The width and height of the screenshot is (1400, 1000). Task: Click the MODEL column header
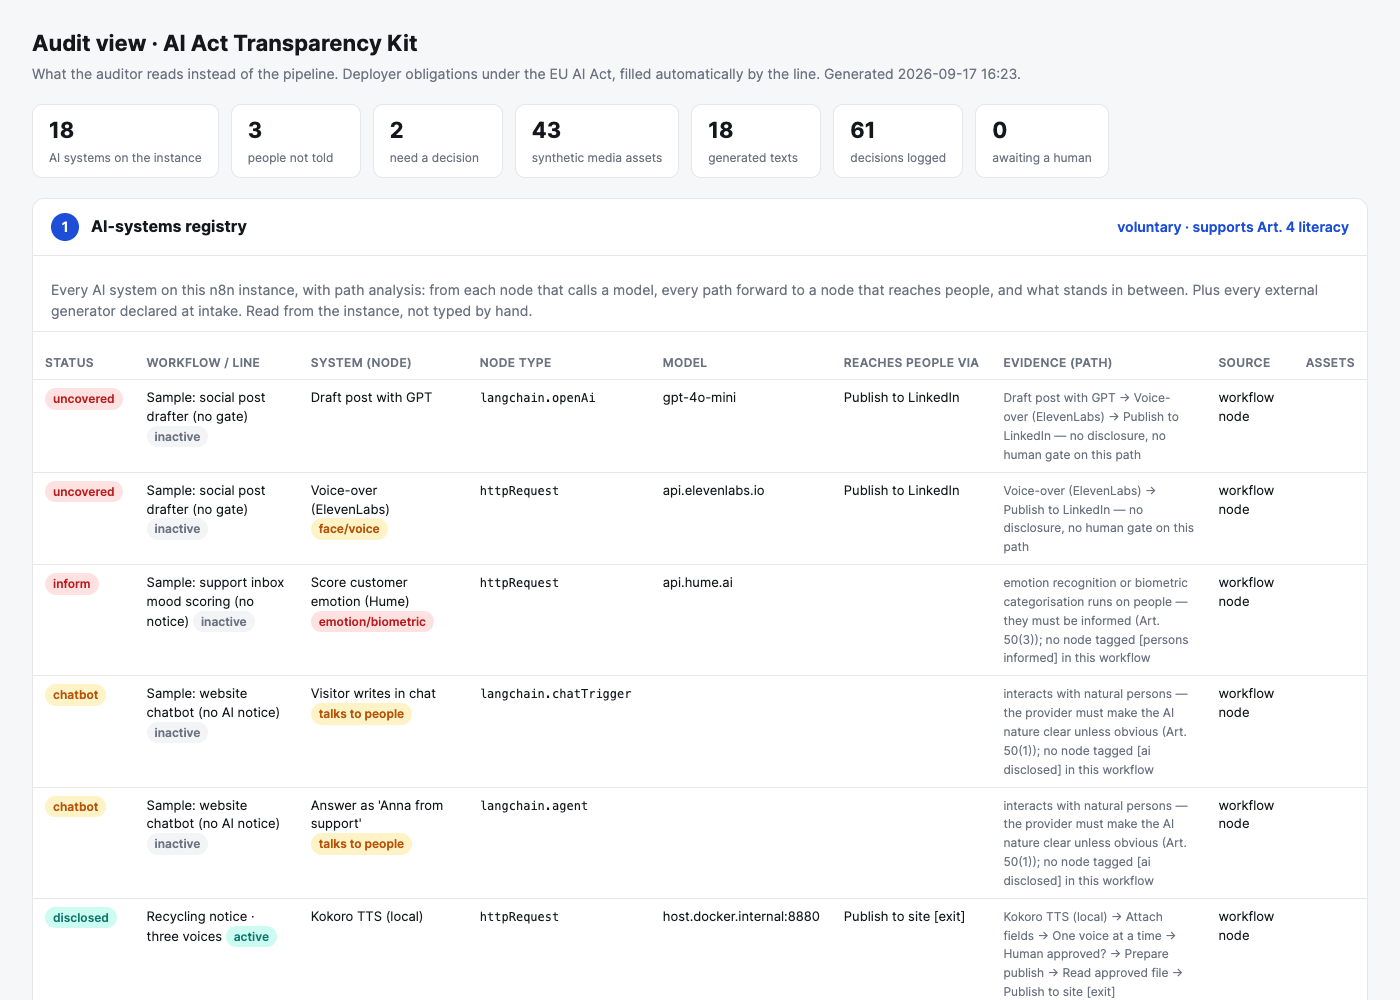point(685,363)
